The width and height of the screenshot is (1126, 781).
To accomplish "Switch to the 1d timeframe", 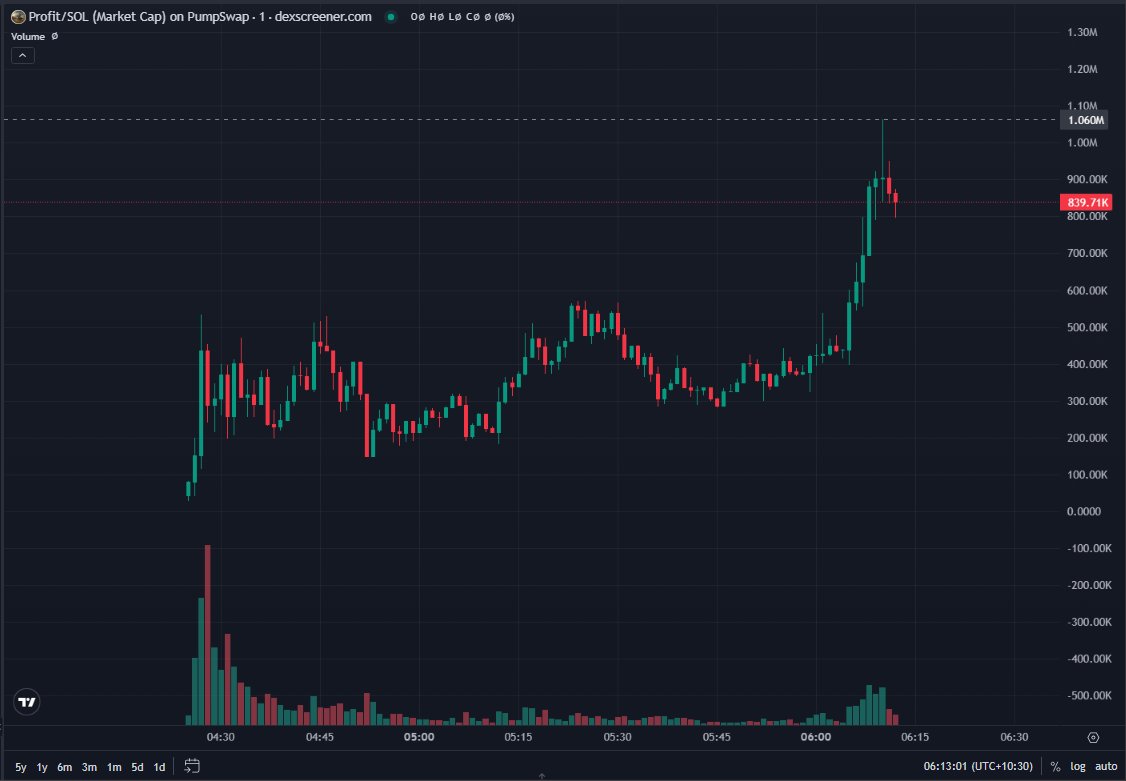I will [159, 766].
